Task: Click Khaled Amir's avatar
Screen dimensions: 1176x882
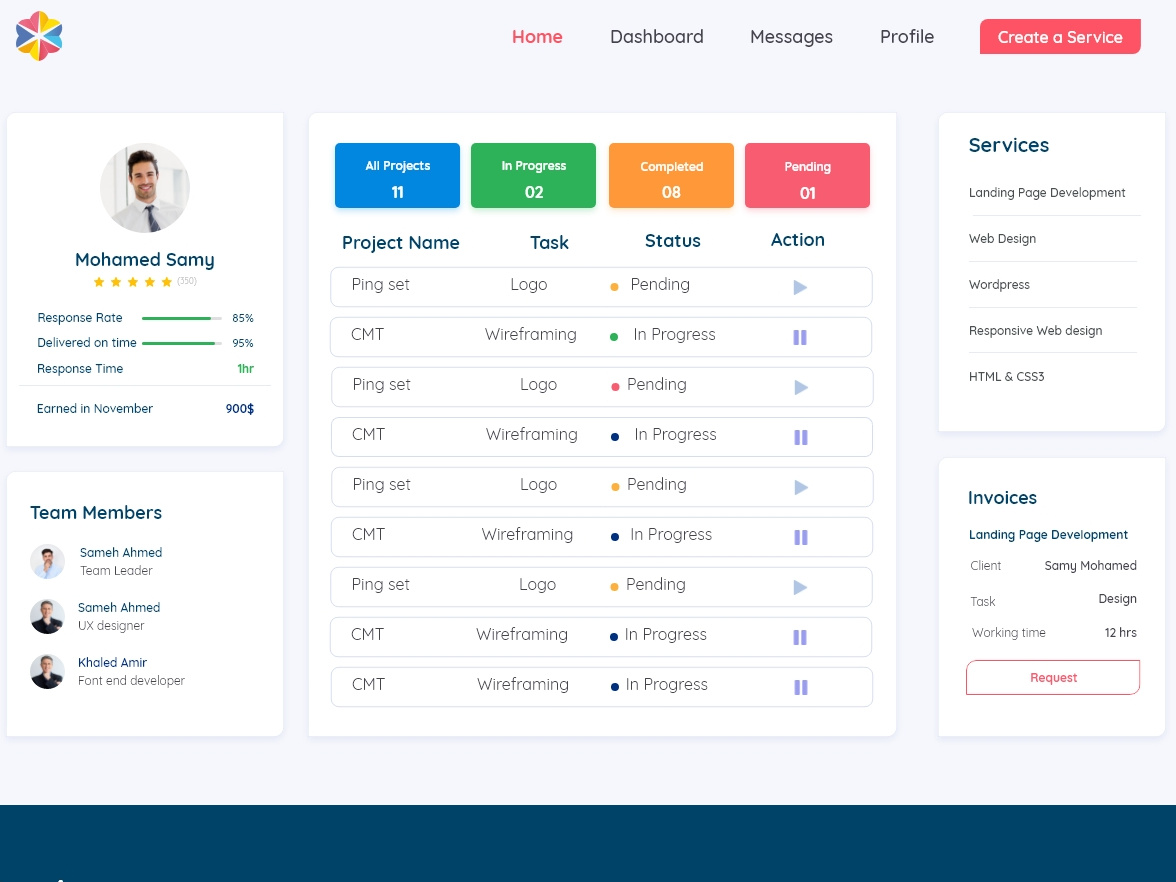Action: coord(47,671)
